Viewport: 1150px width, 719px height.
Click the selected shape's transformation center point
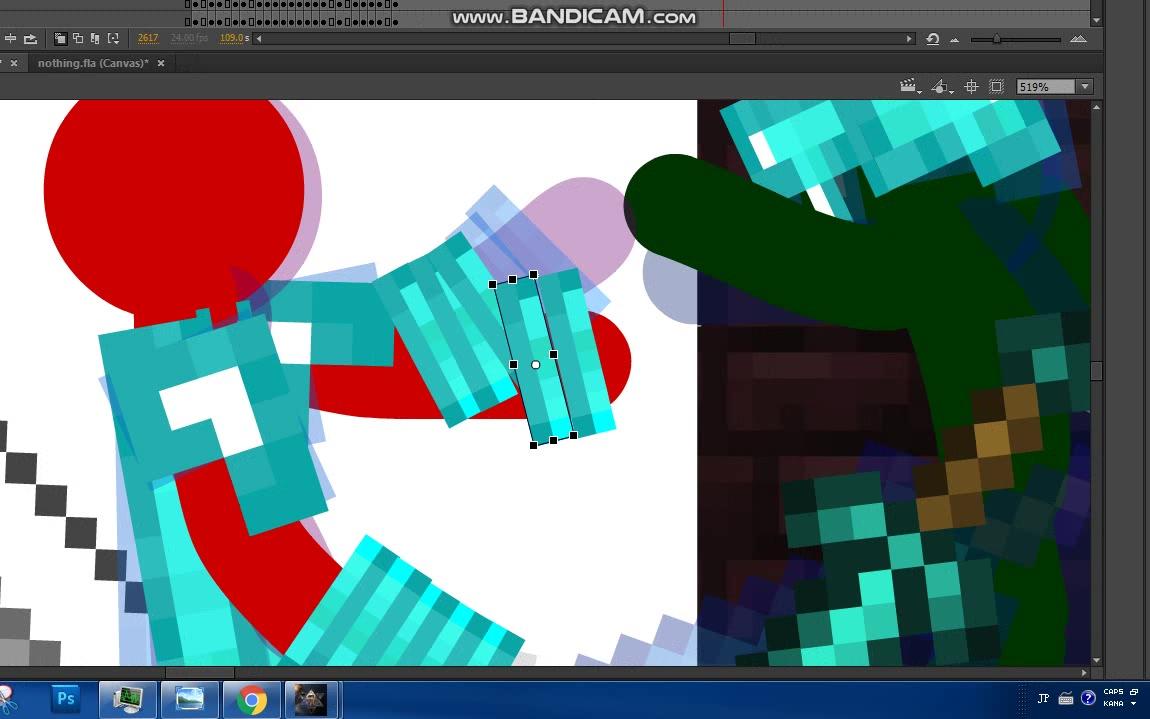point(535,365)
